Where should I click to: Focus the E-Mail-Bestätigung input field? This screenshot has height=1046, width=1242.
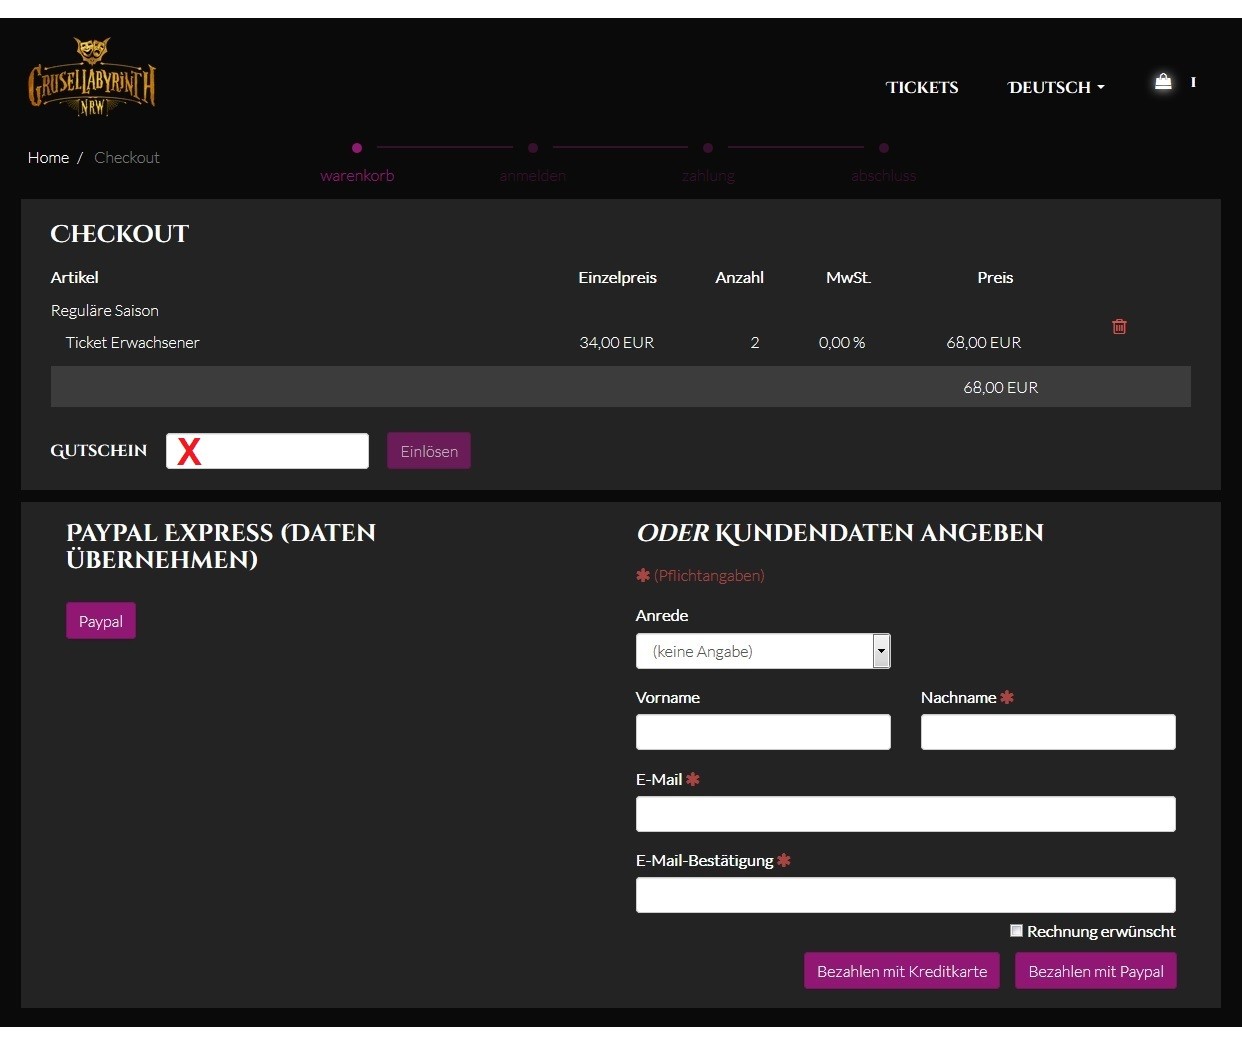click(906, 895)
